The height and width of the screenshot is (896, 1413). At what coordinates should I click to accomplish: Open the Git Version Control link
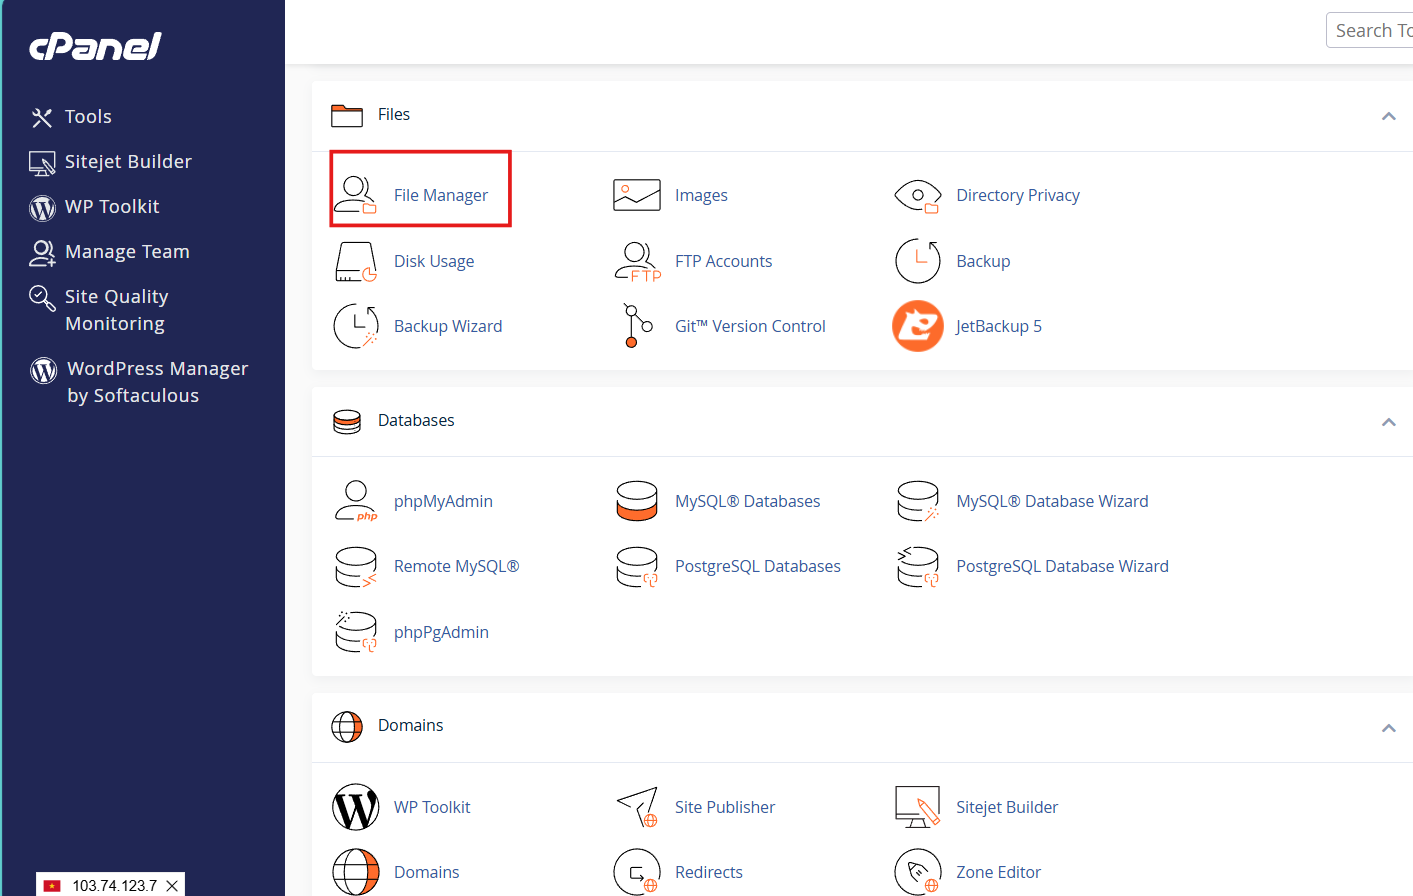coord(750,326)
